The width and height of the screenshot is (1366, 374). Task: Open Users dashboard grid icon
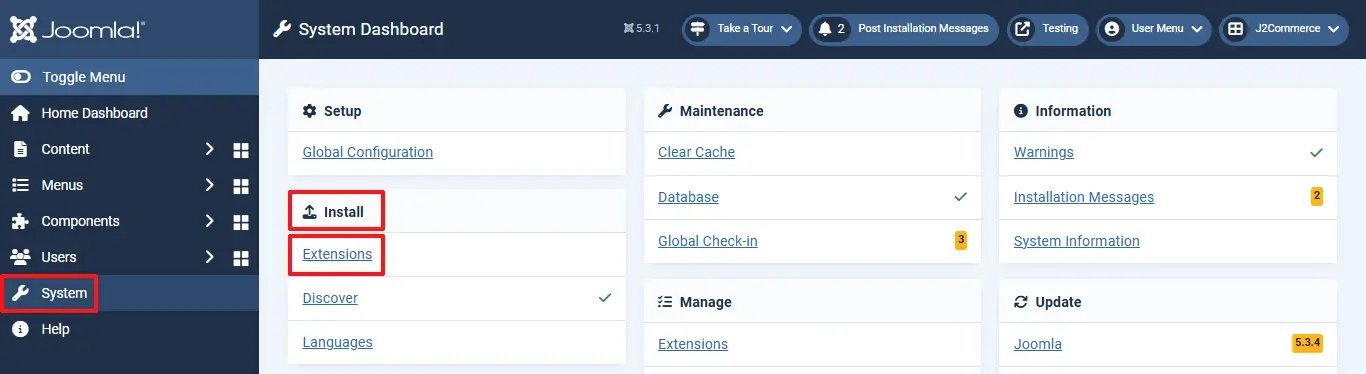[240, 258]
